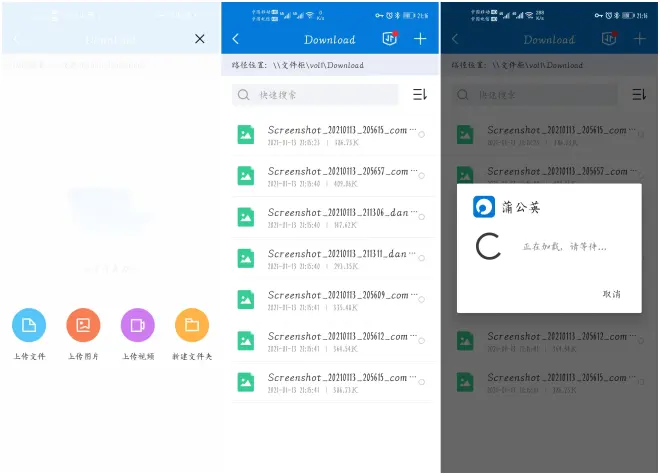Tap the back arrow on the middle Download screen
The image size is (660, 475).
[236, 39]
